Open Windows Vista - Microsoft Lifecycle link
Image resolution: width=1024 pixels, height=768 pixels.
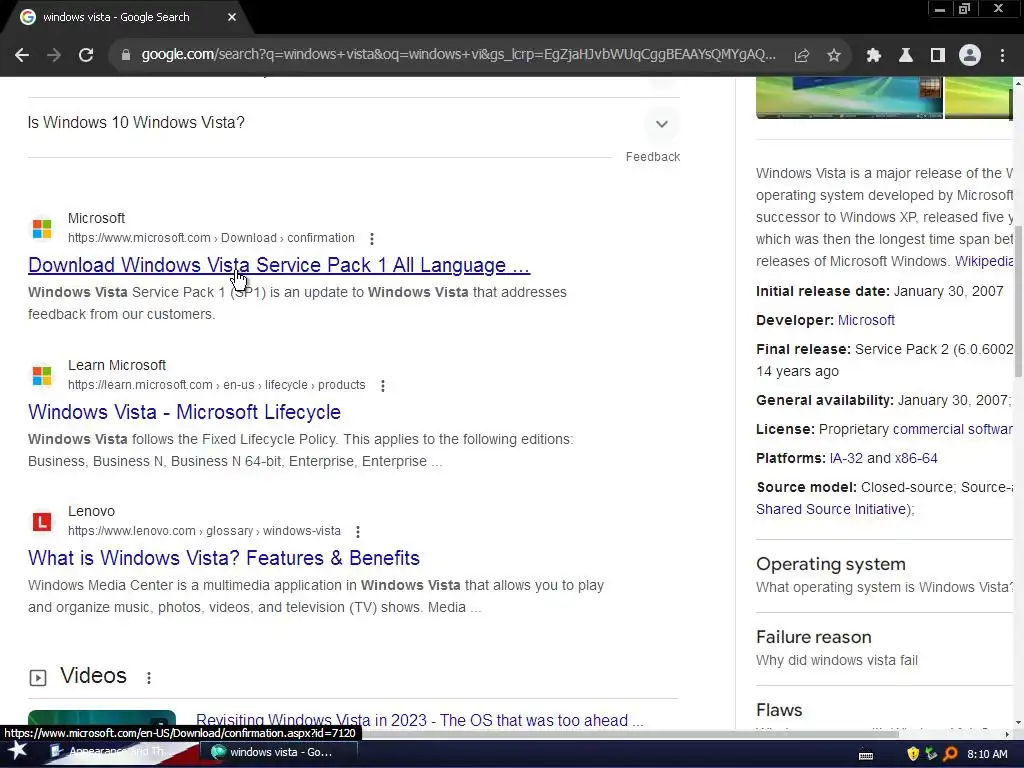[184, 412]
